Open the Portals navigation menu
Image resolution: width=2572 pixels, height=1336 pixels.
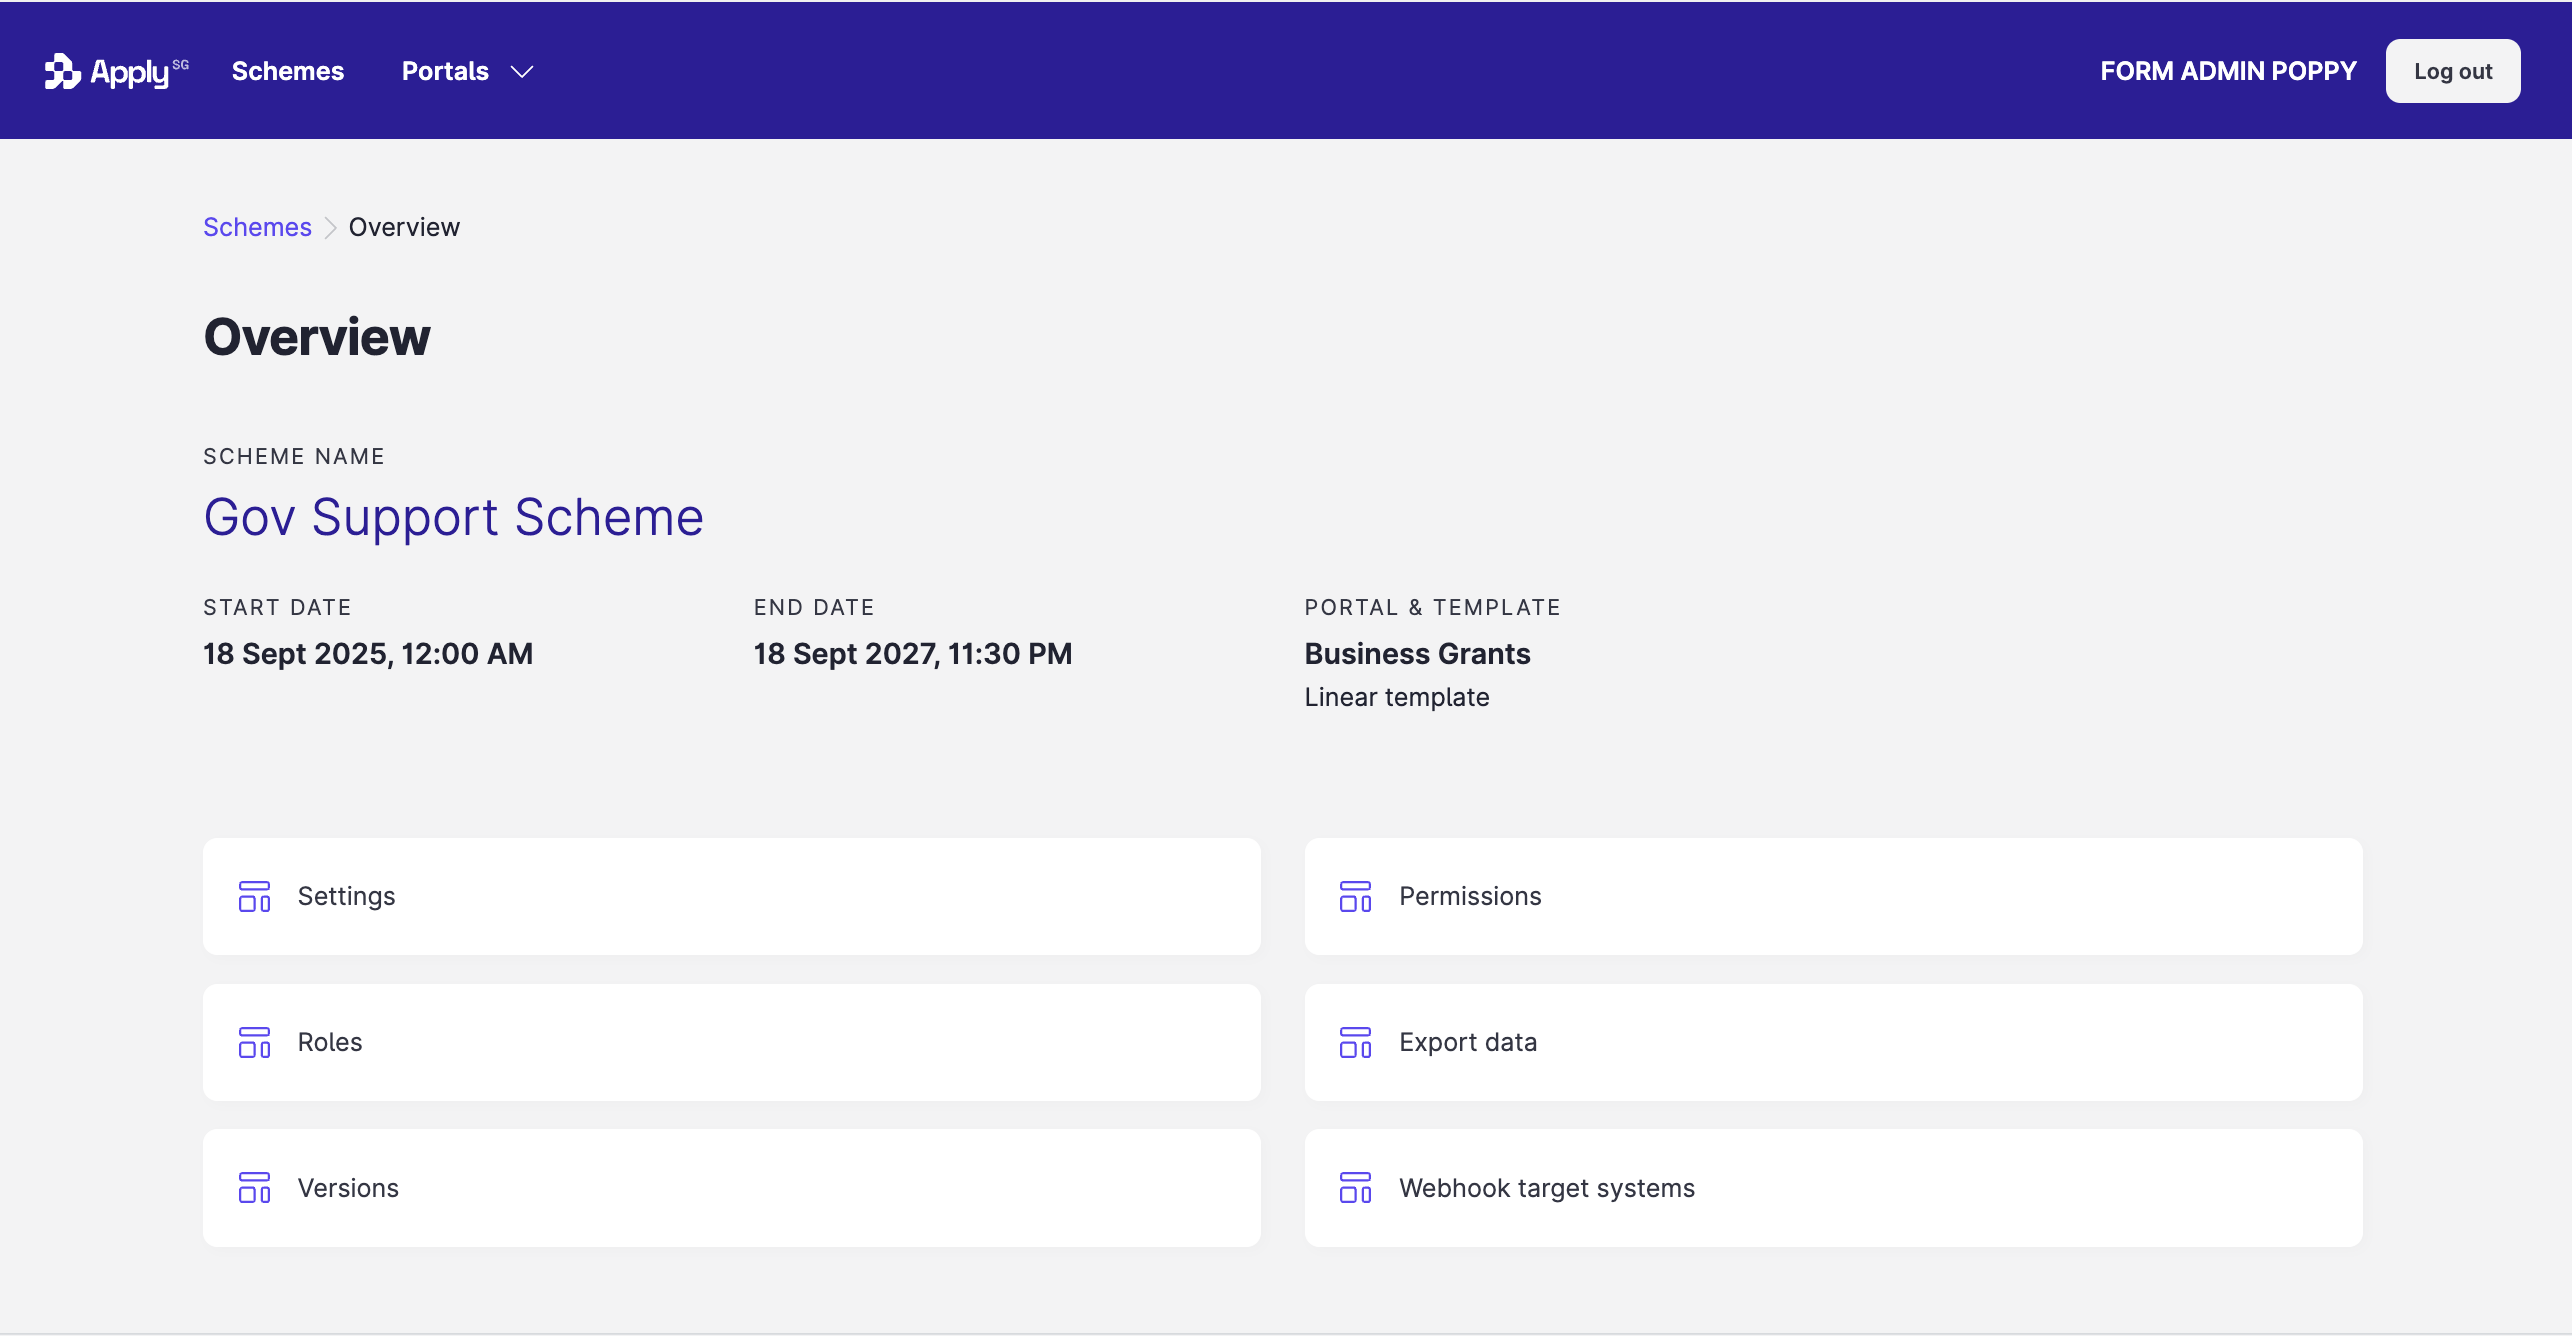point(445,71)
